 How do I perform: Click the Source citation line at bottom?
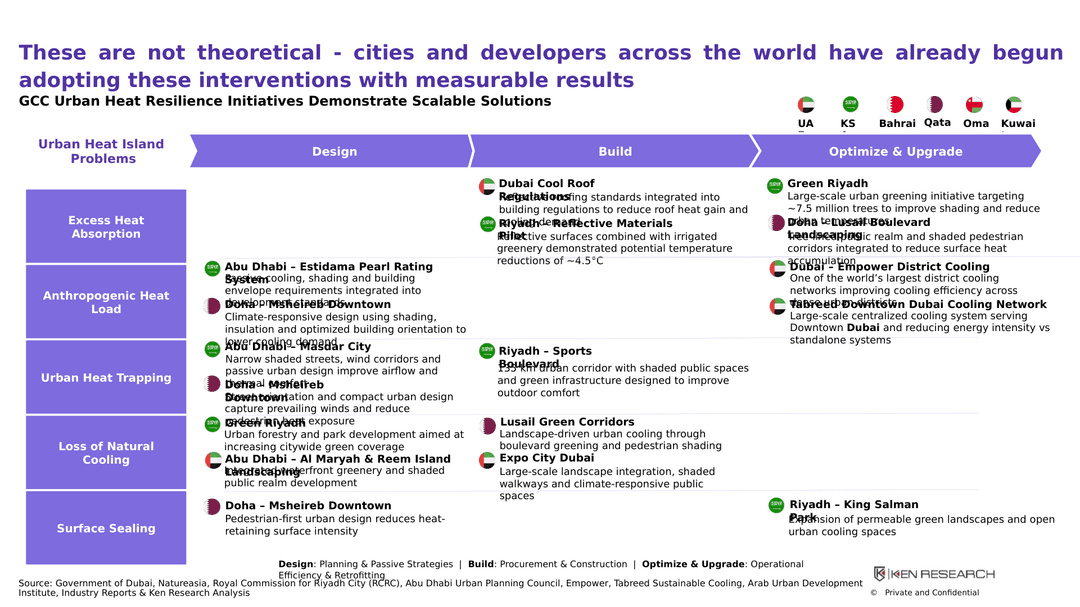(x=440, y=588)
